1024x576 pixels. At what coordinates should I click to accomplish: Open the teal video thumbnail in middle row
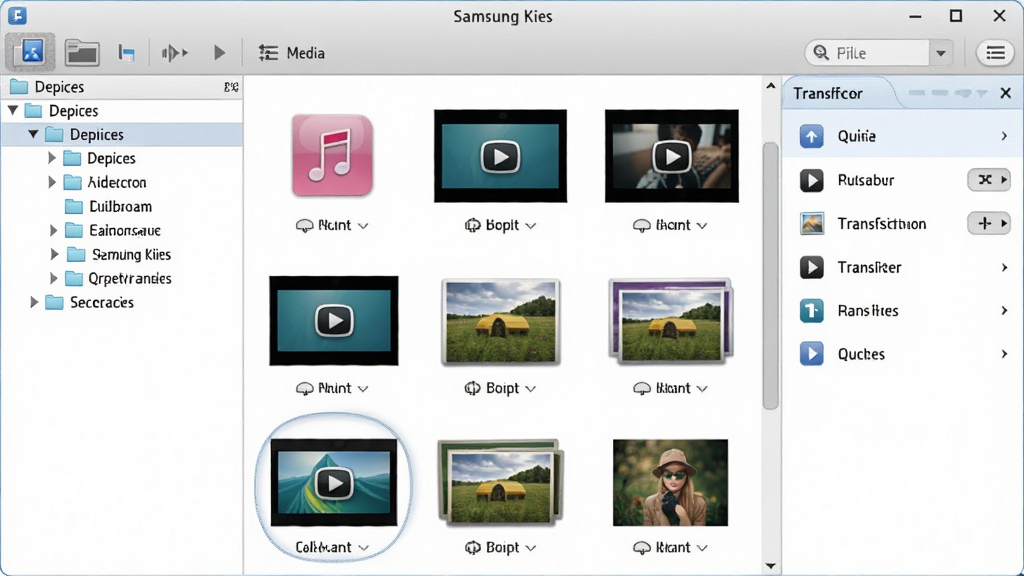coord(334,320)
